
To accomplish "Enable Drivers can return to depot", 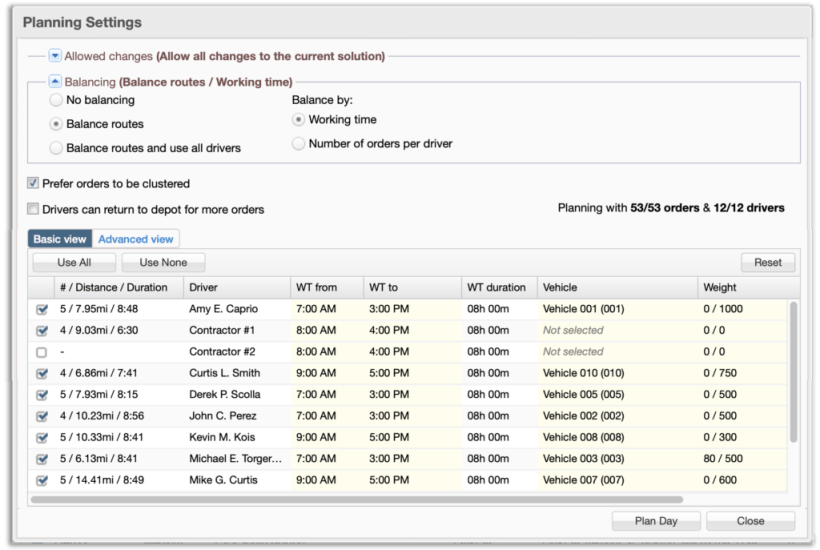I will (x=34, y=210).
